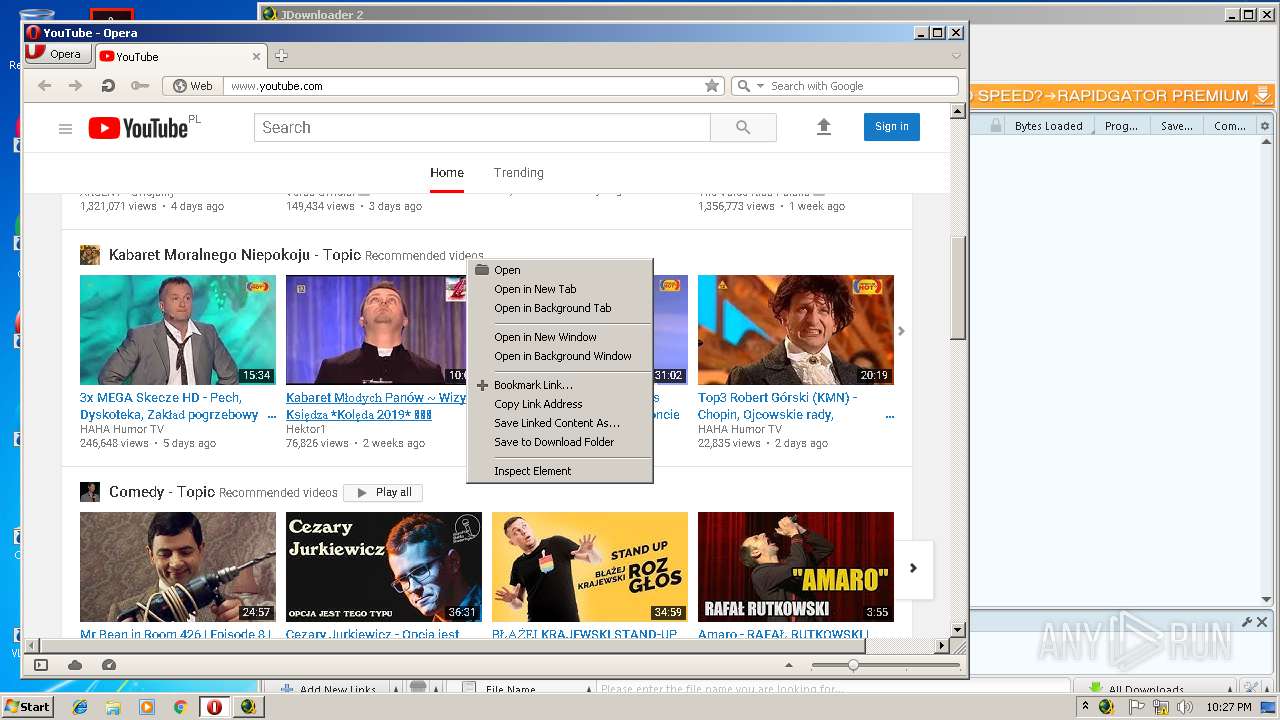This screenshot has width=1280, height=720.
Task: Choose Save Linked Content As...
Action: click(x=560, y=423)
